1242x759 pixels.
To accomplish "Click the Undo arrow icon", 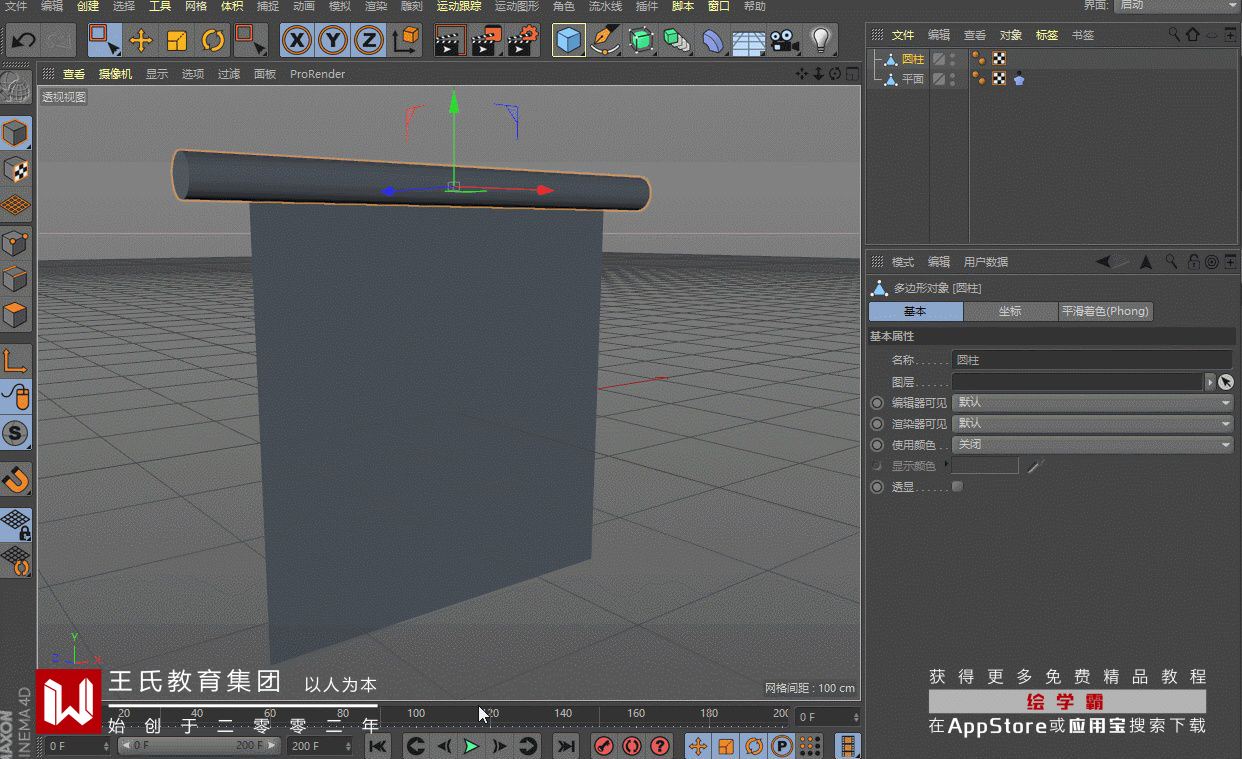I will 24,41.
